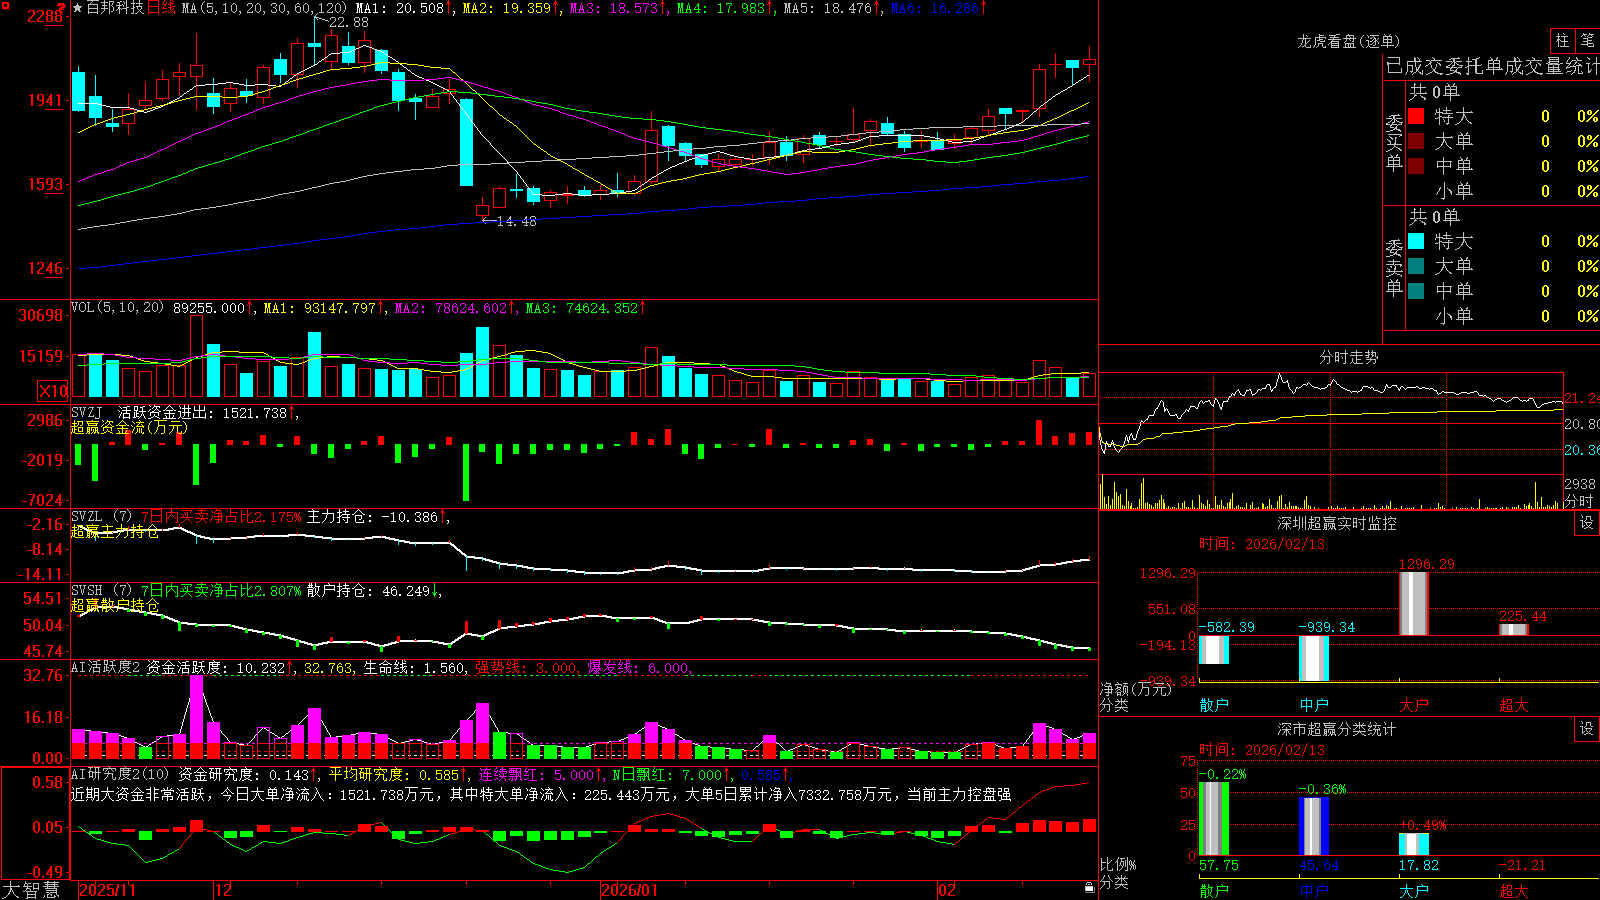Click the 超赢资金流(万元) label
The image size is (1600, 900).
(129, 427)
